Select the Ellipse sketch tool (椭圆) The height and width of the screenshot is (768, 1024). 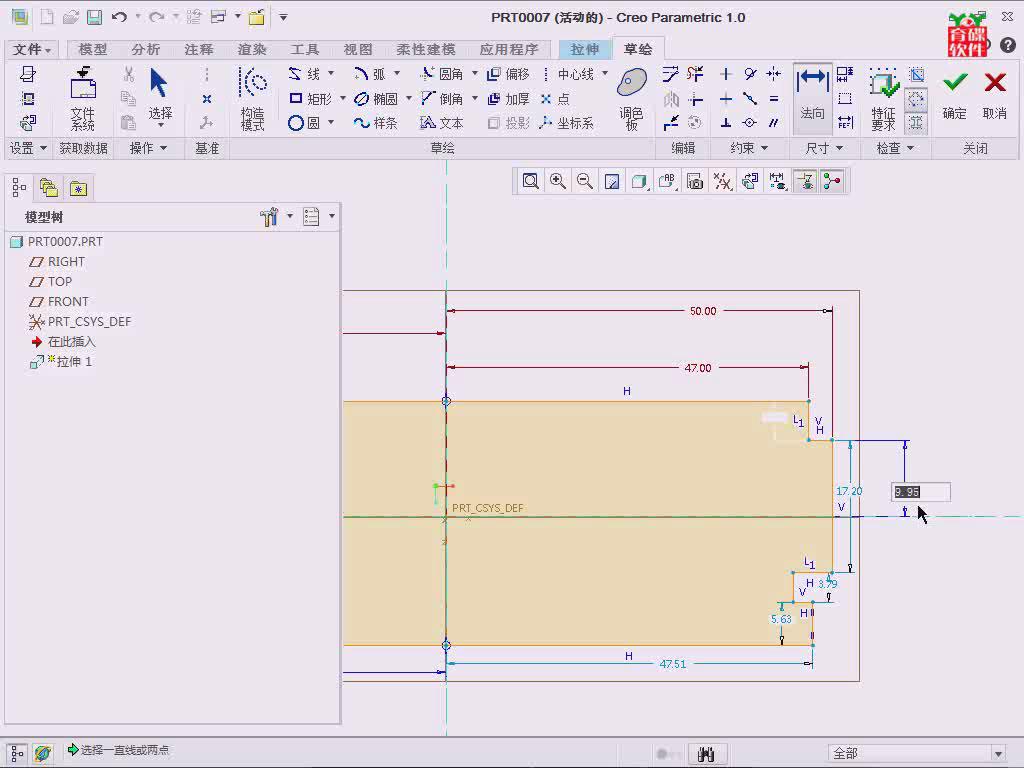tap(376, 99)
